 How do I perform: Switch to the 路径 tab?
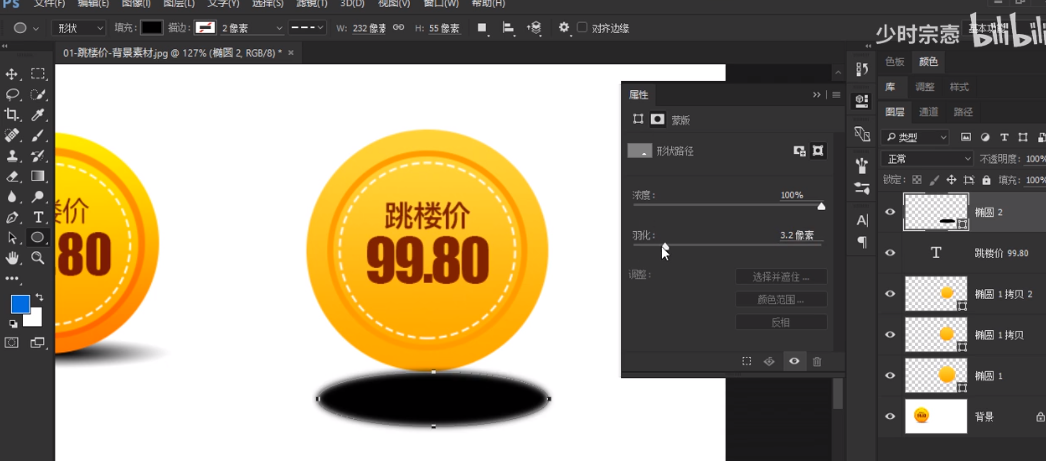pyautogui.click(x=963, y=112)
